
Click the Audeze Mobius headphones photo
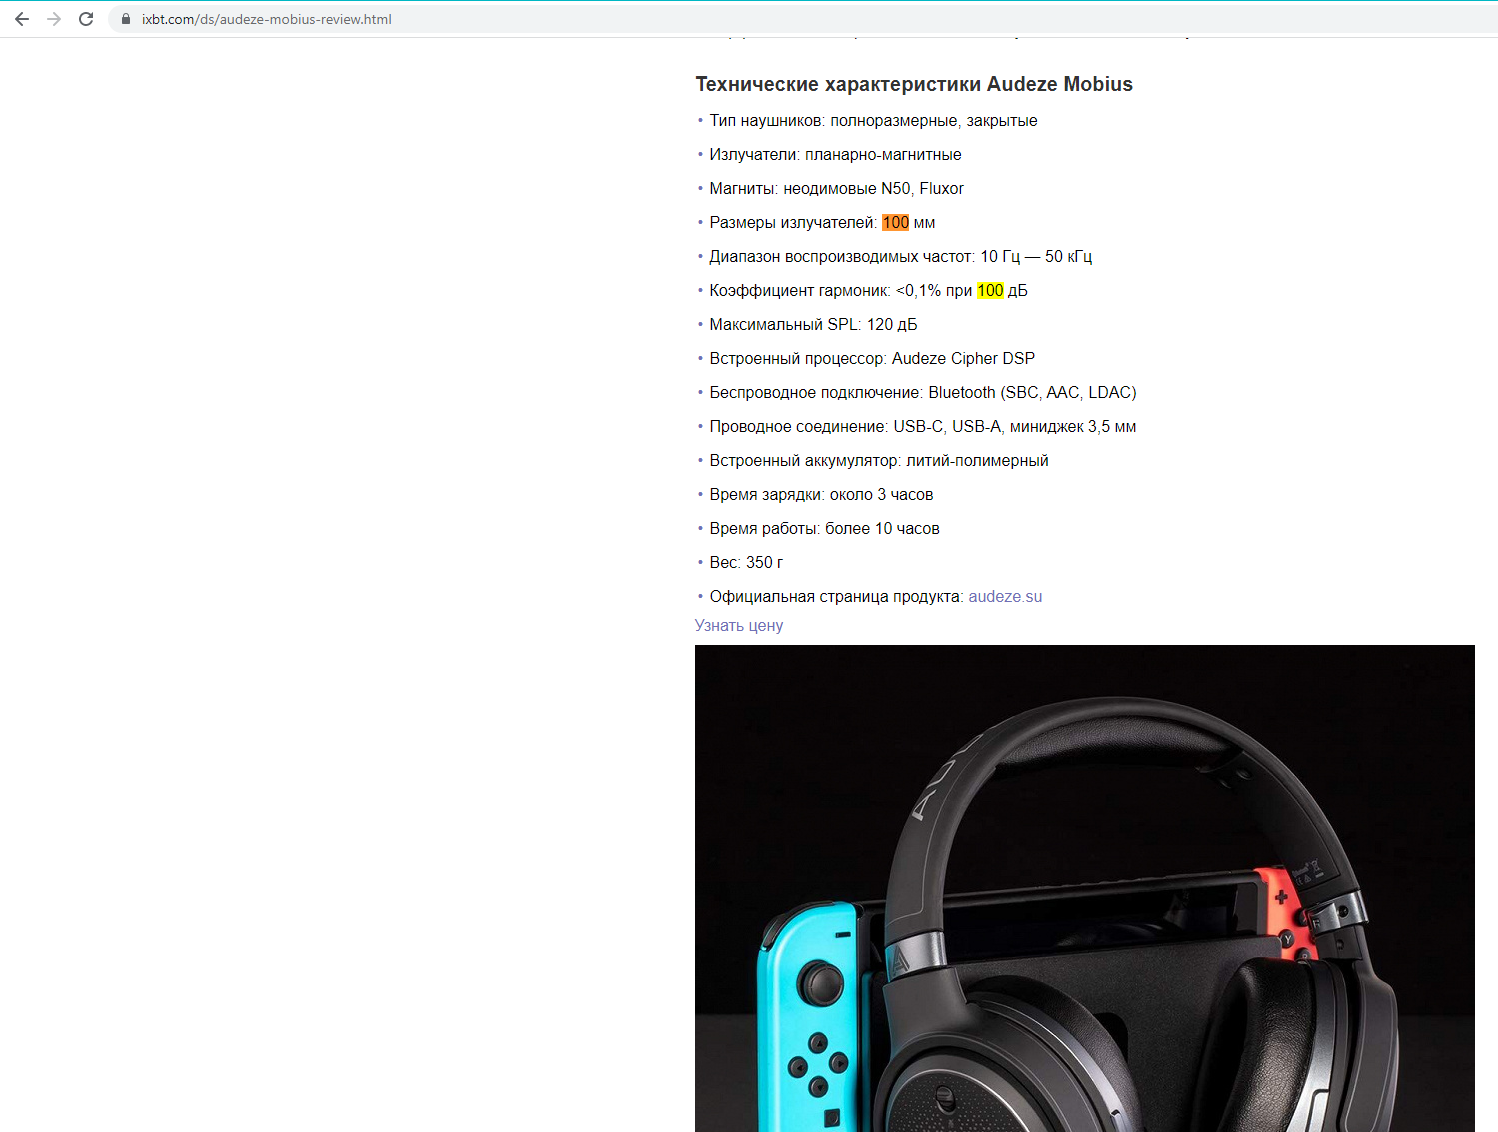1085,888
